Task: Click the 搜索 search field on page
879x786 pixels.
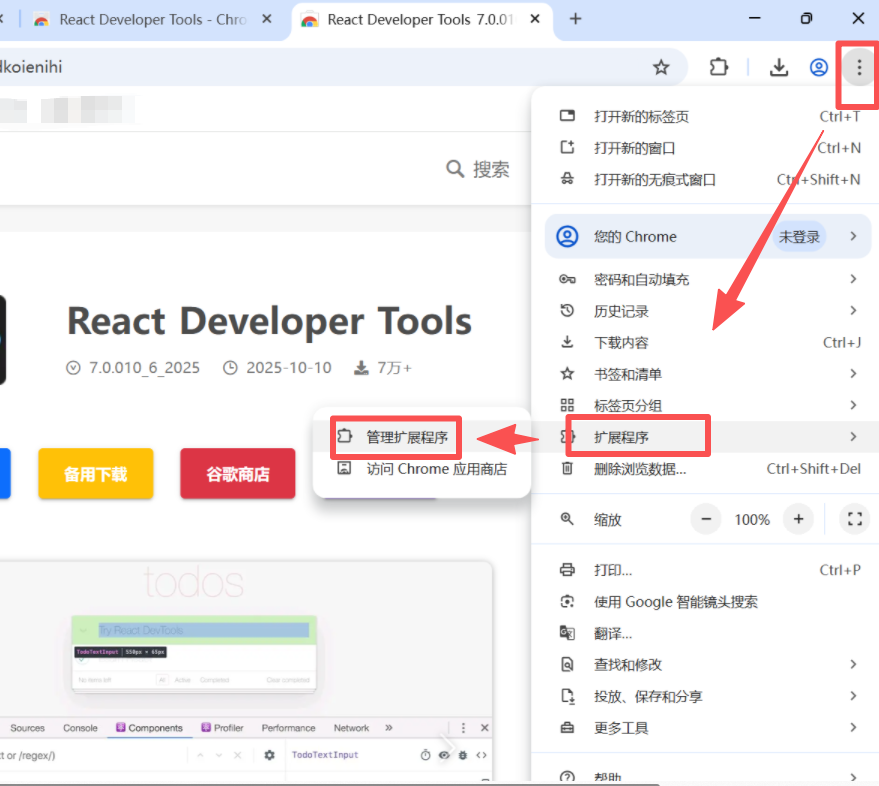Action: tap(478, 169)
